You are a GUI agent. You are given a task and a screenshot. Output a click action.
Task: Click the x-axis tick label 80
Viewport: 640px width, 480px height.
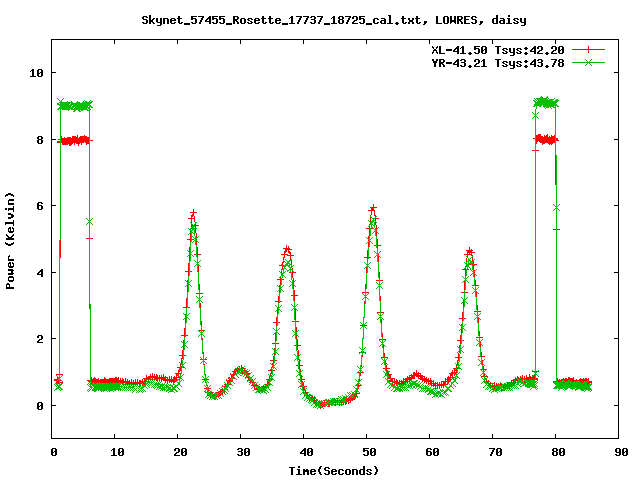pos(558,452)
